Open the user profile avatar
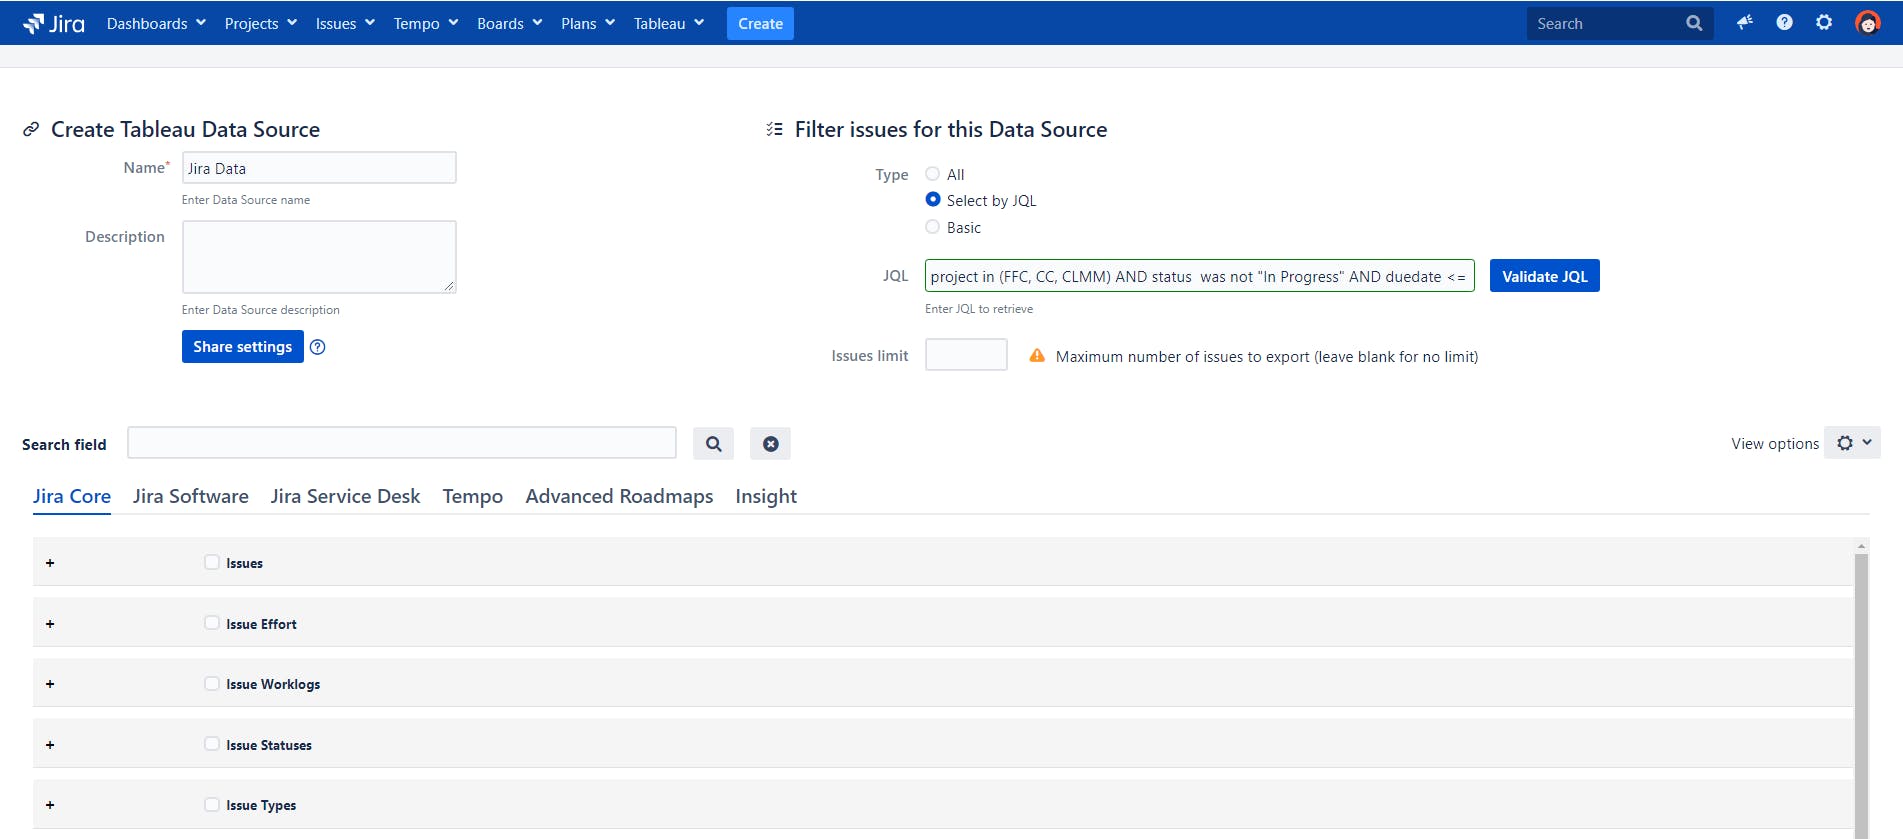The width and height of the screenshot is (1903, 839). 1867,22
